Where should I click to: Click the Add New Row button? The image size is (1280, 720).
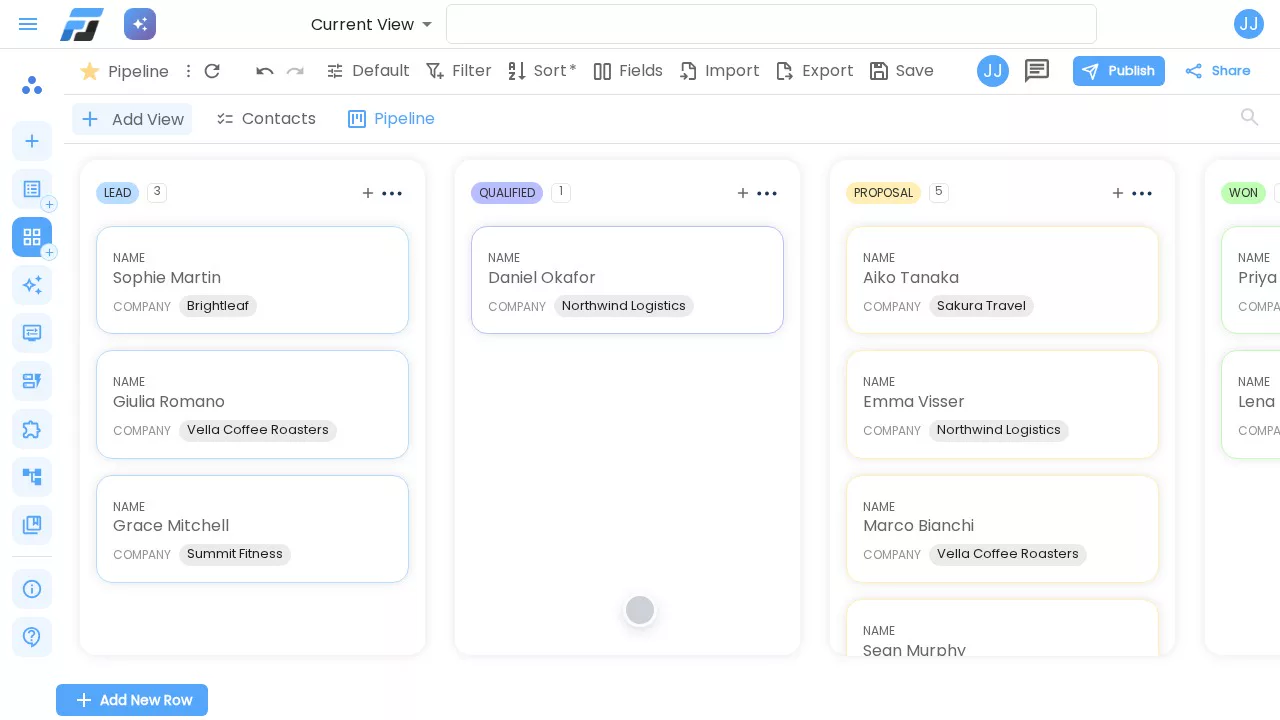tap(132, 700)
